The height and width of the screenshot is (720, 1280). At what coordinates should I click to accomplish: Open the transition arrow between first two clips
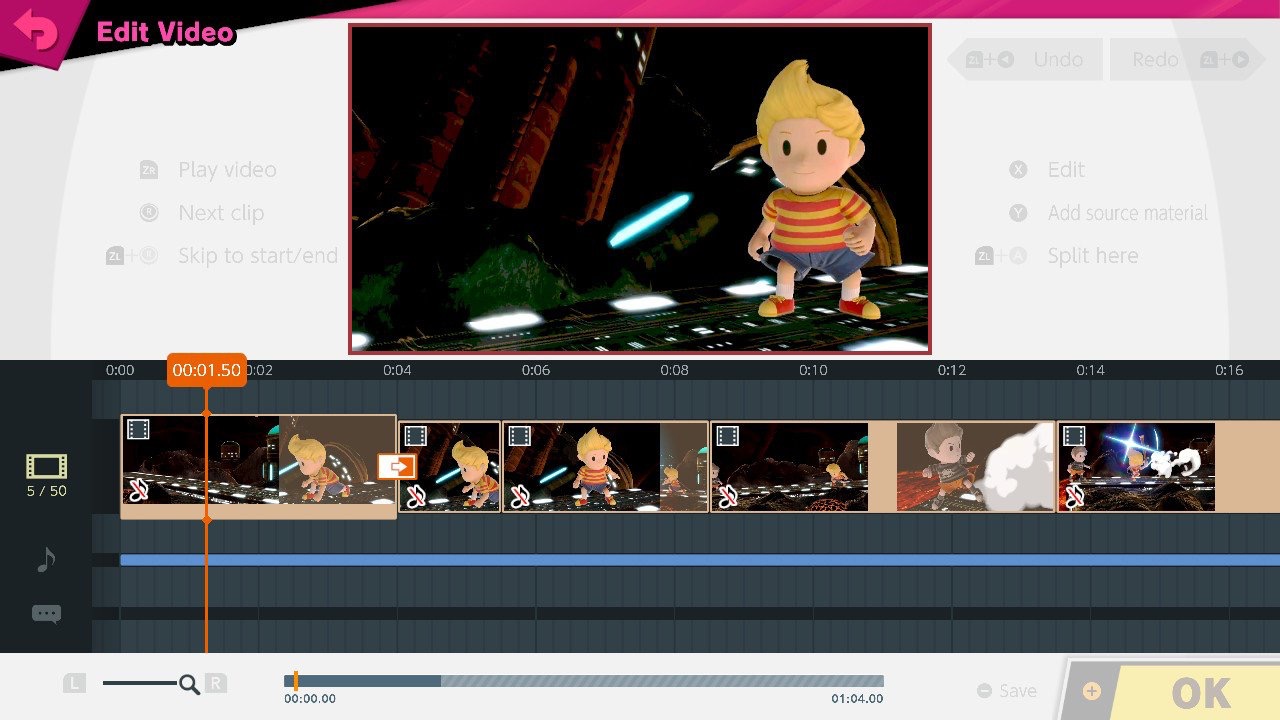tap(397, 466)
